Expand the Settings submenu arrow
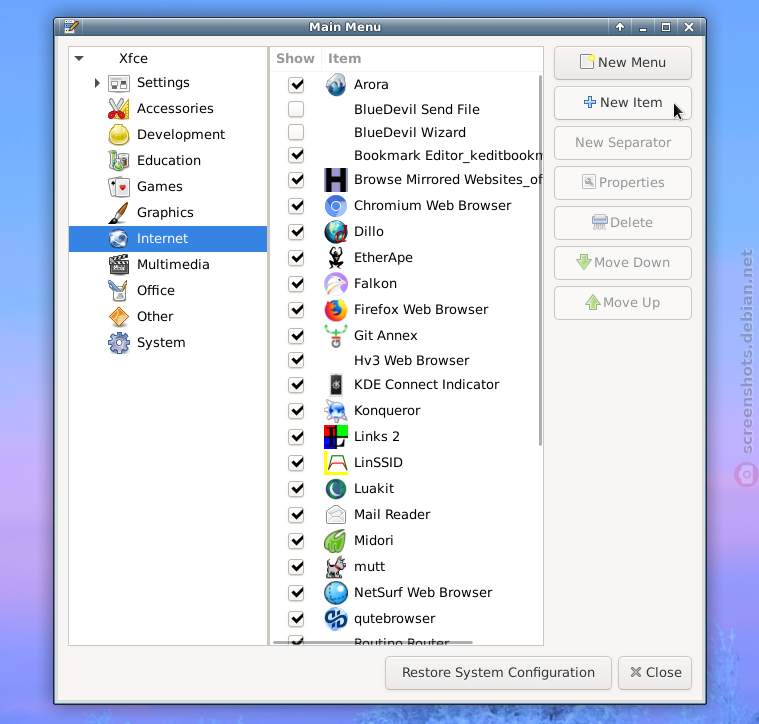The height and width of the screenshot is (724, 759). 97,83
